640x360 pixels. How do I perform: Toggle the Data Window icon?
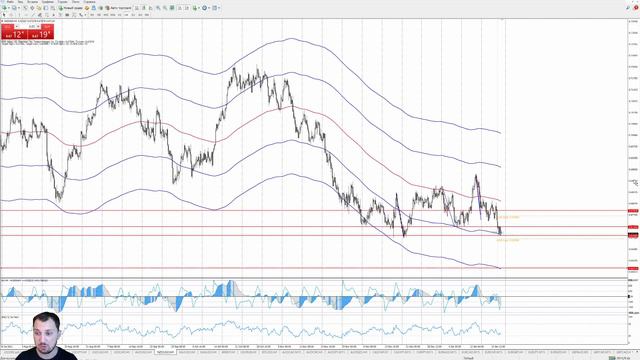tap(32, 8)
